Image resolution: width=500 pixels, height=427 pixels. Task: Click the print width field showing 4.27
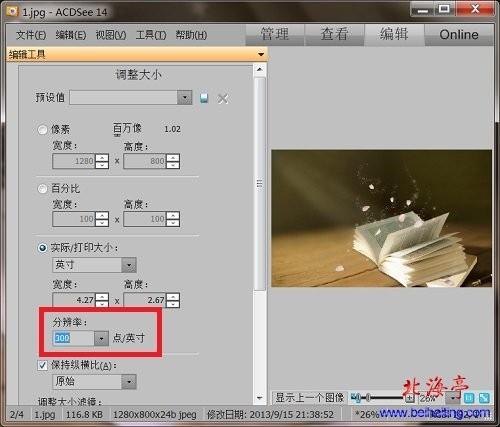74,300
